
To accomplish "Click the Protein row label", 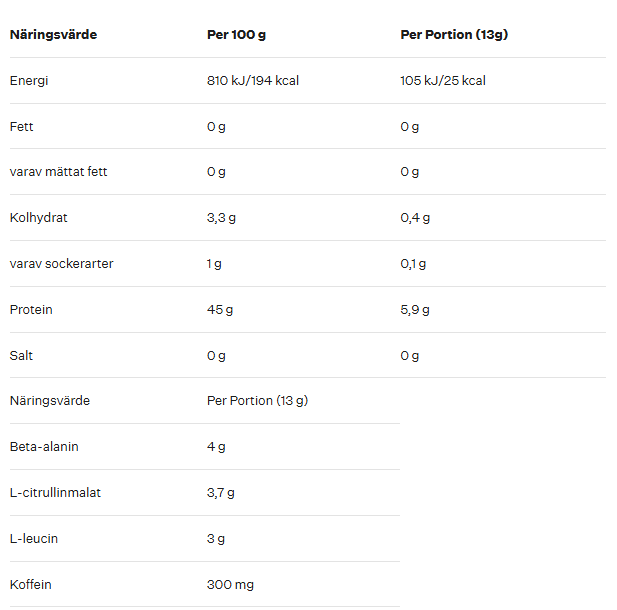I will (31, 310).
